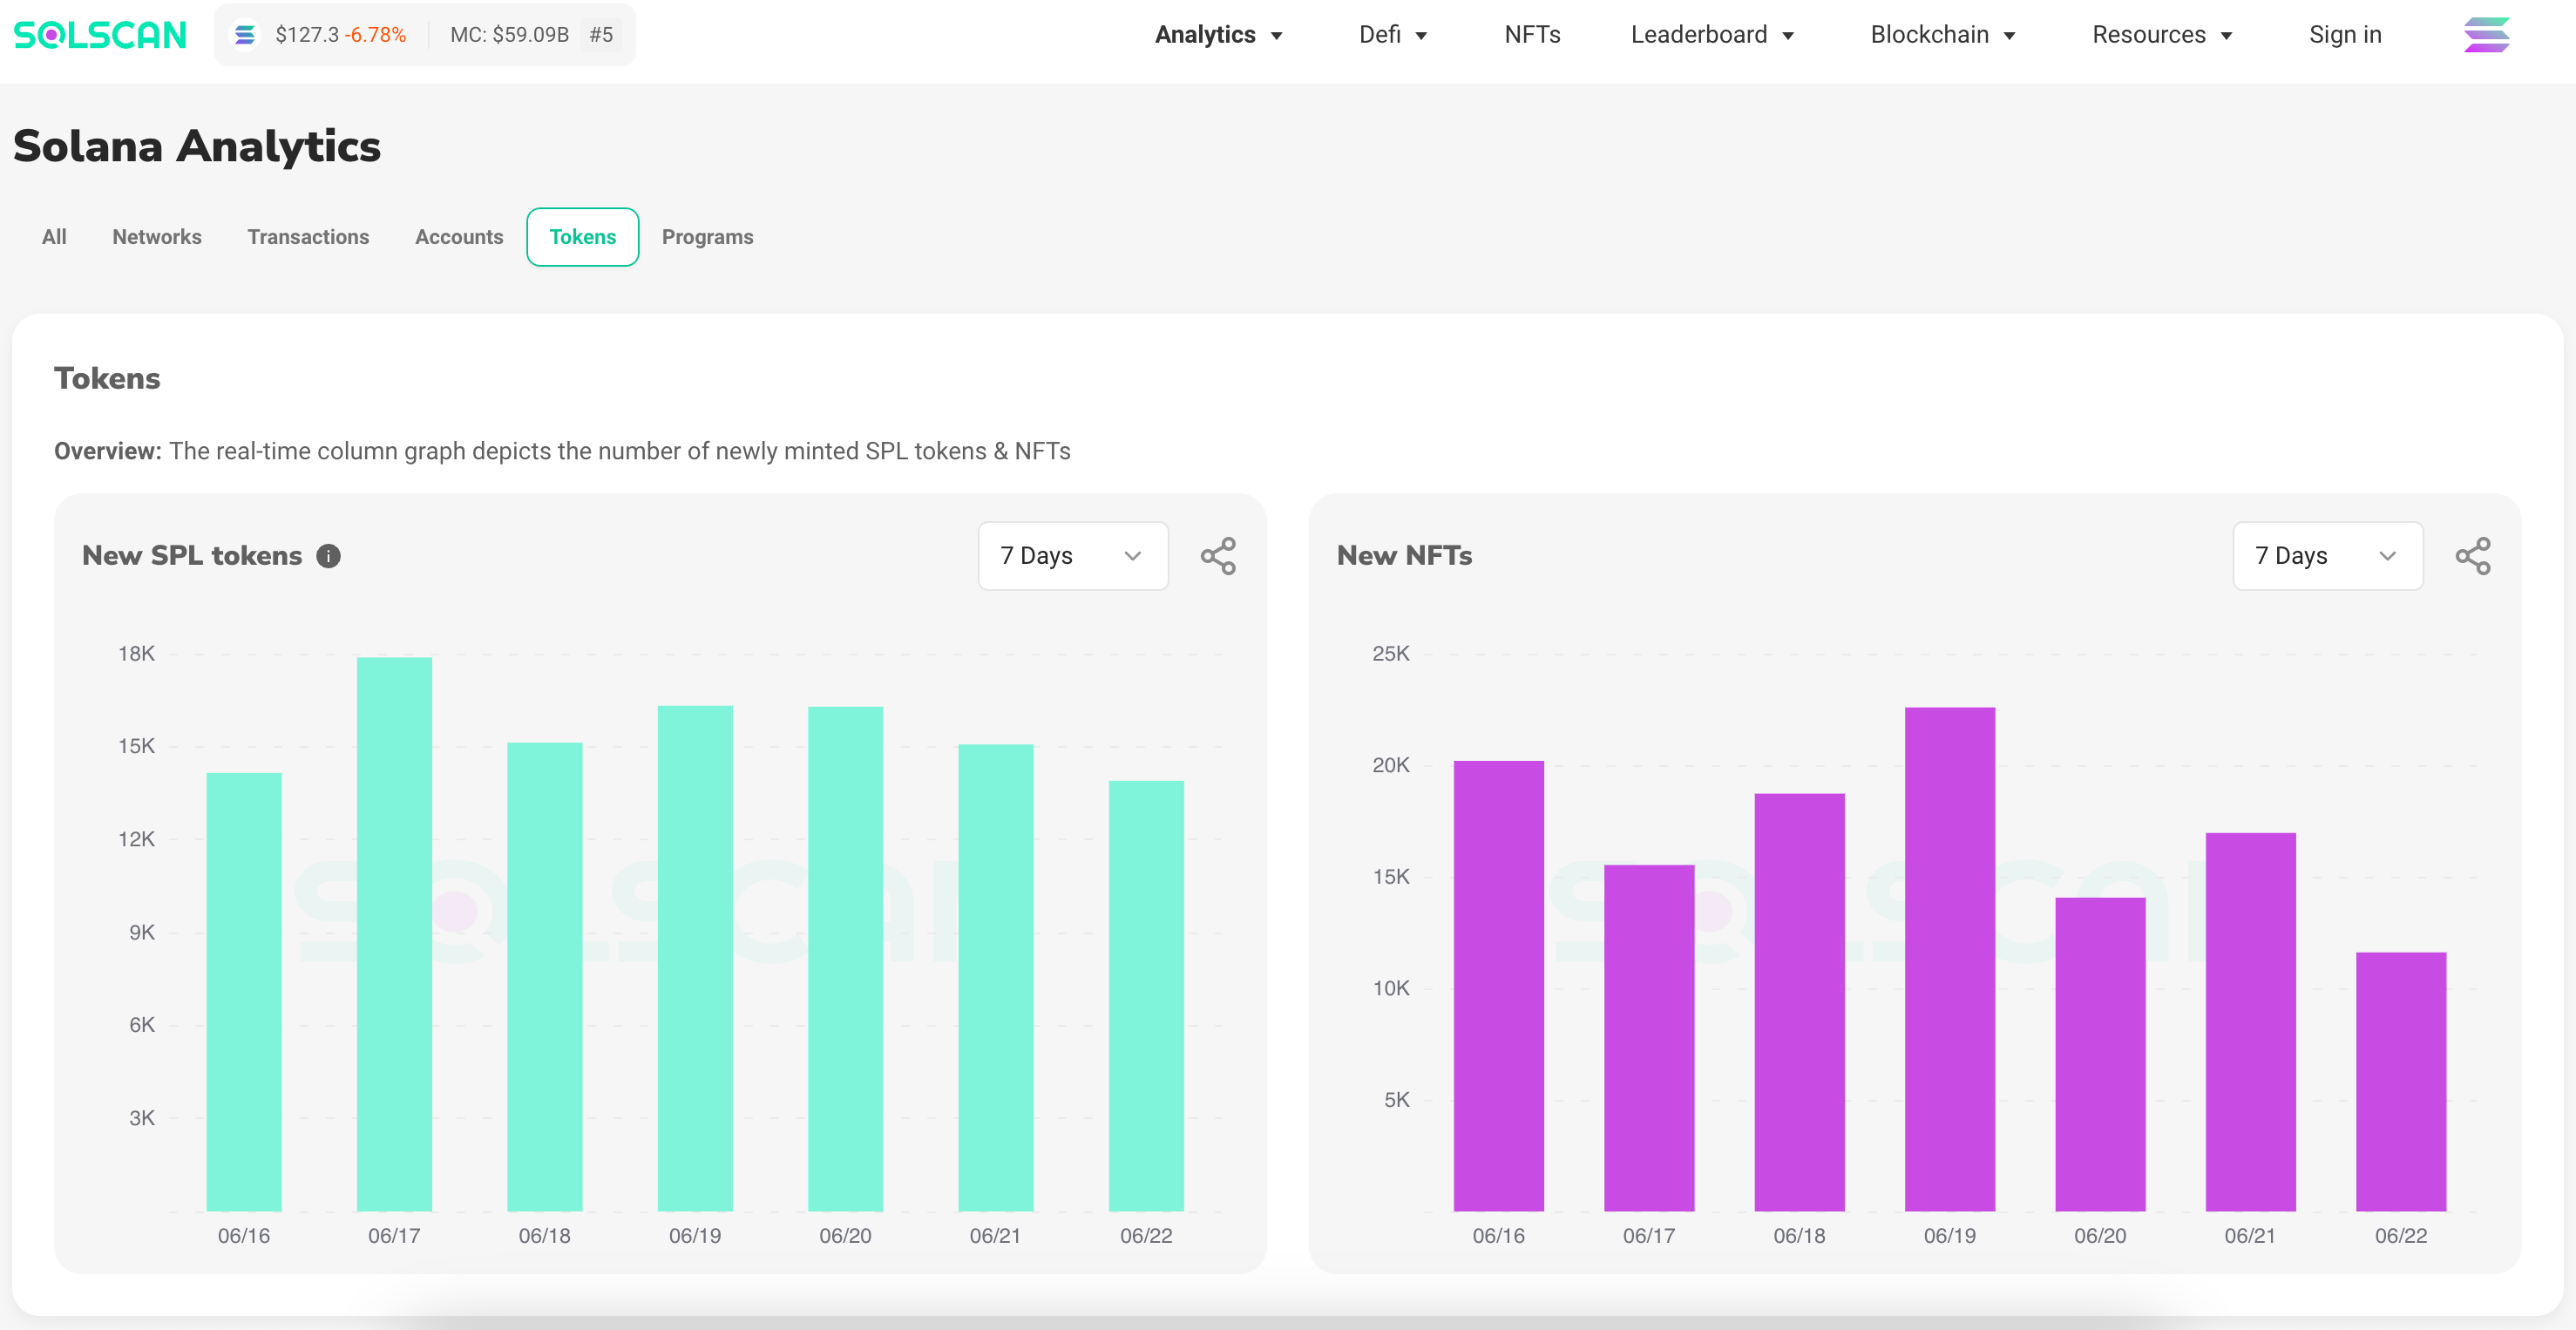Image resolution: width=2576 pixels, height=1330 pixels.
Task: Click the Solscan logo
Action: point(100,35)
